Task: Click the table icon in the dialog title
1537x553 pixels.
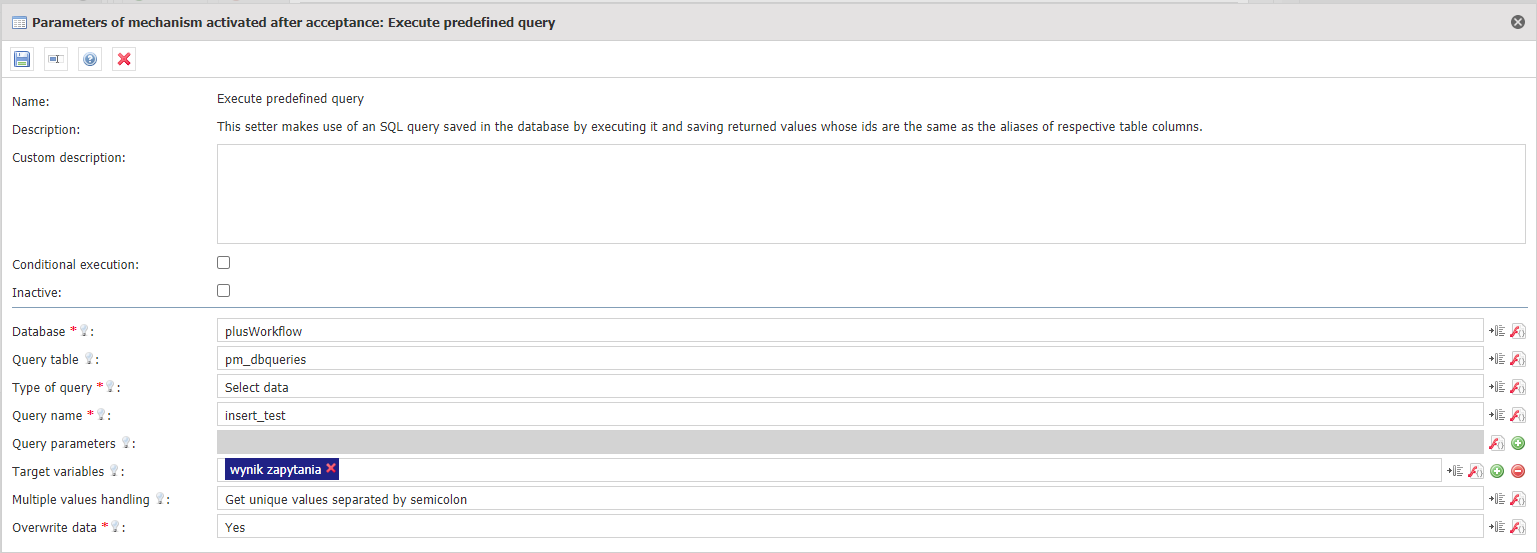Action: coord(19,22)
